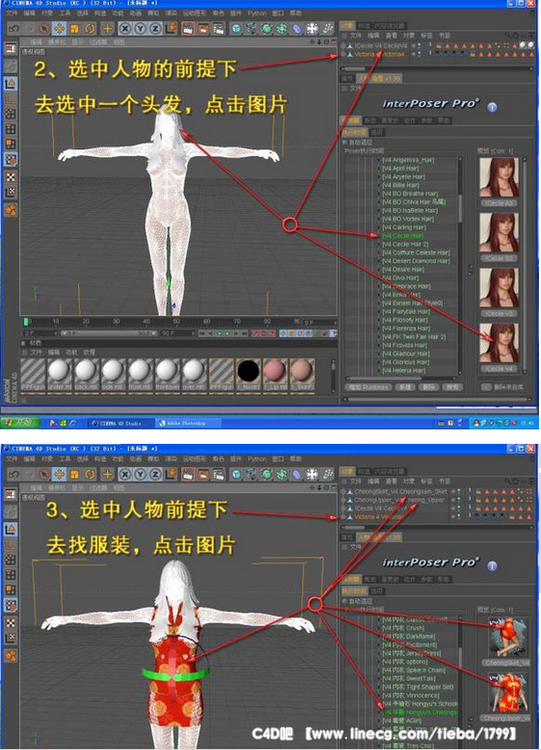The height and width of the screenshot is (750, 541).
Task: Click 删除 button in upper interPoser panel
Action: point(429,387)
